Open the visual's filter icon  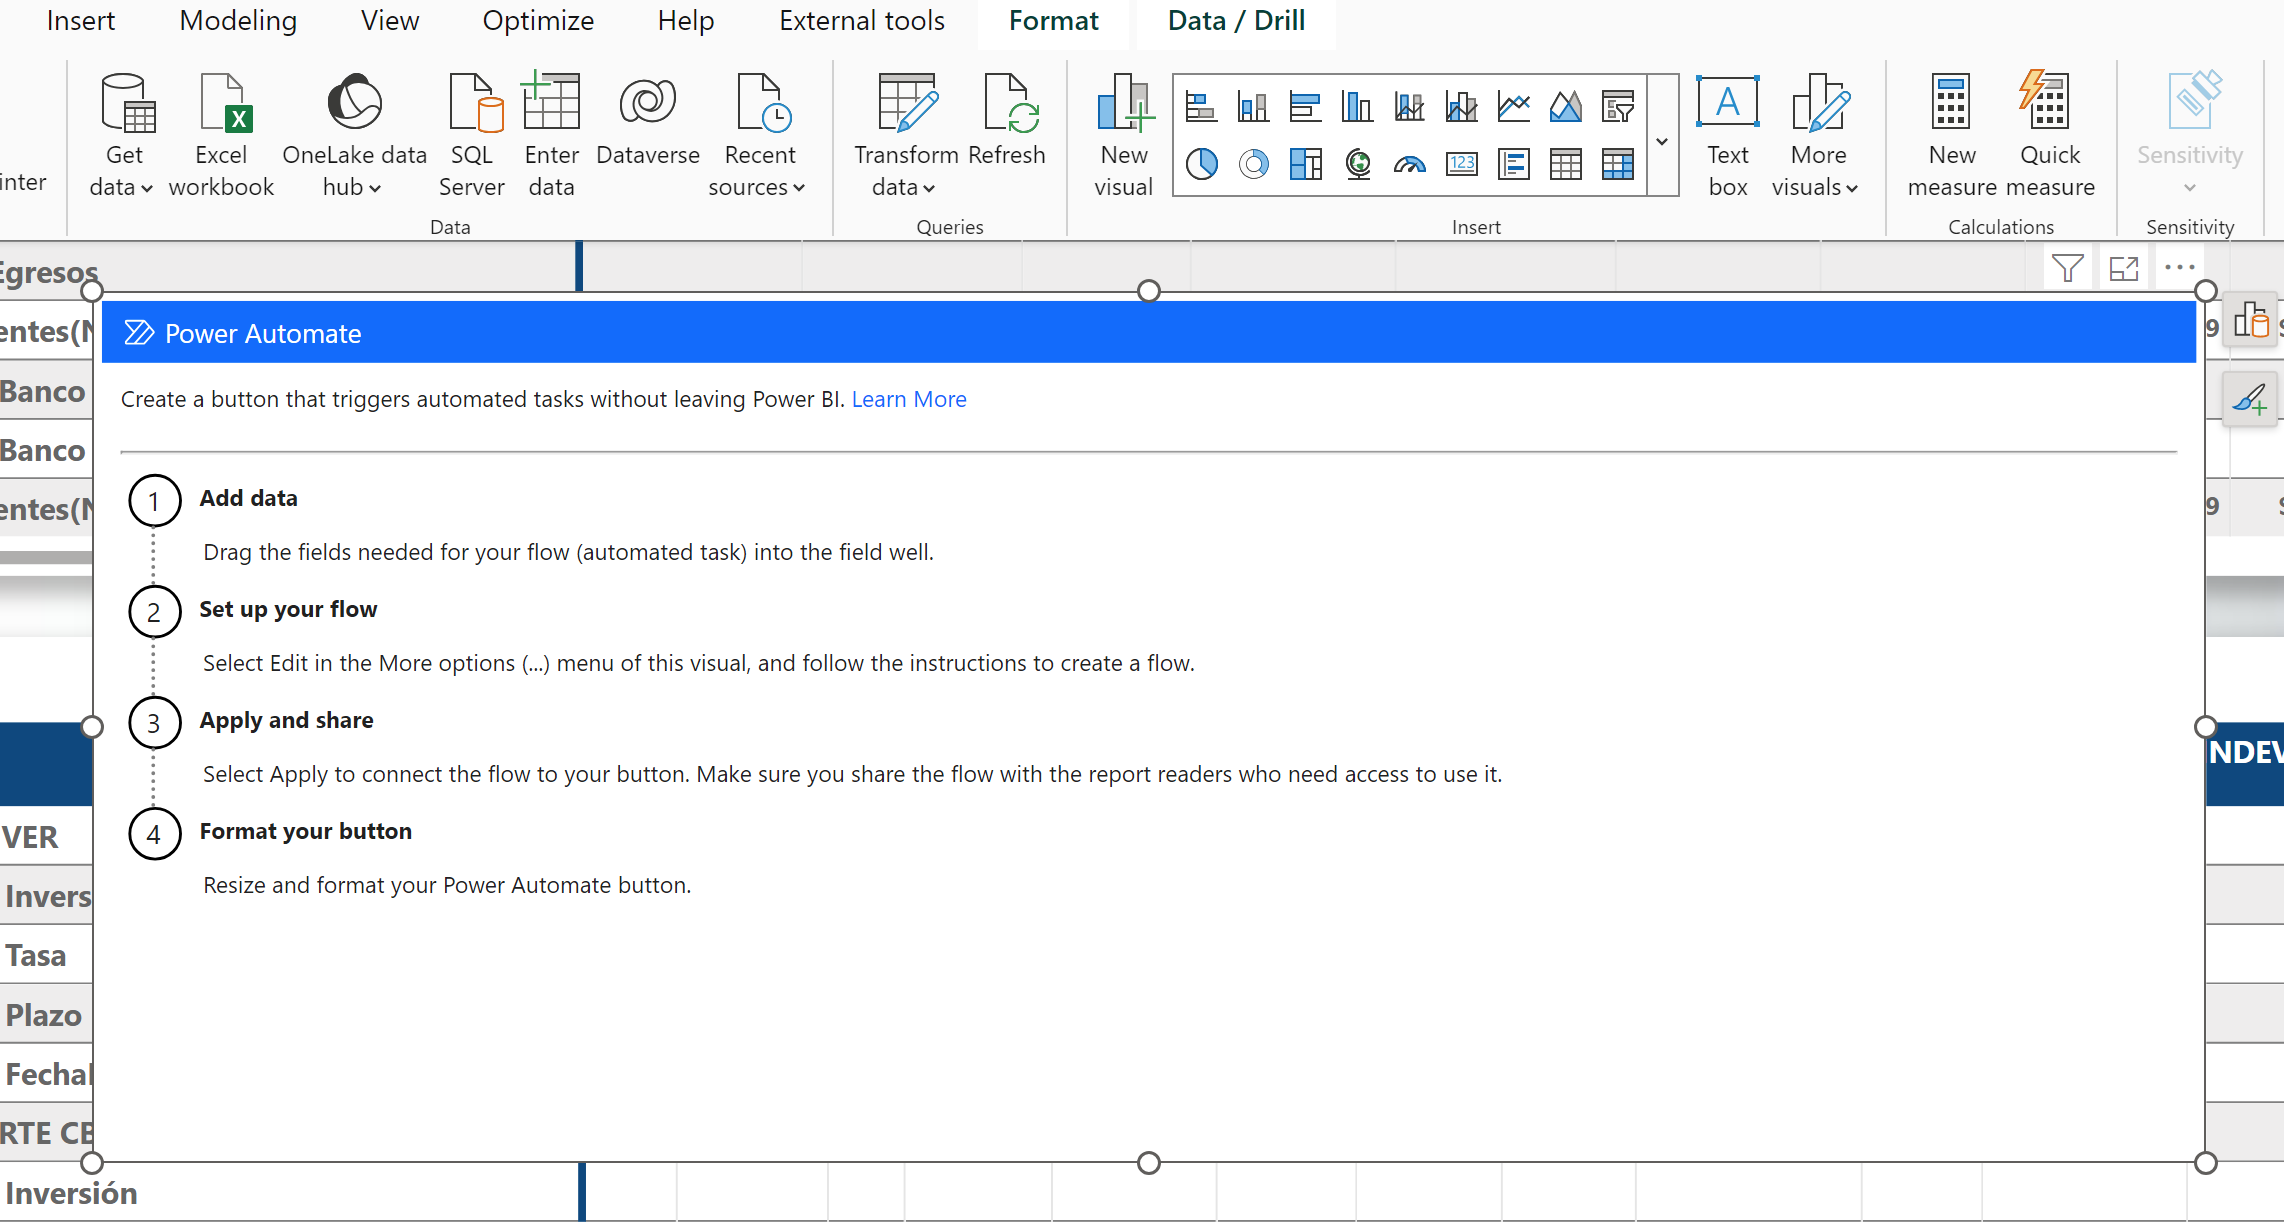pos(2067,268)
